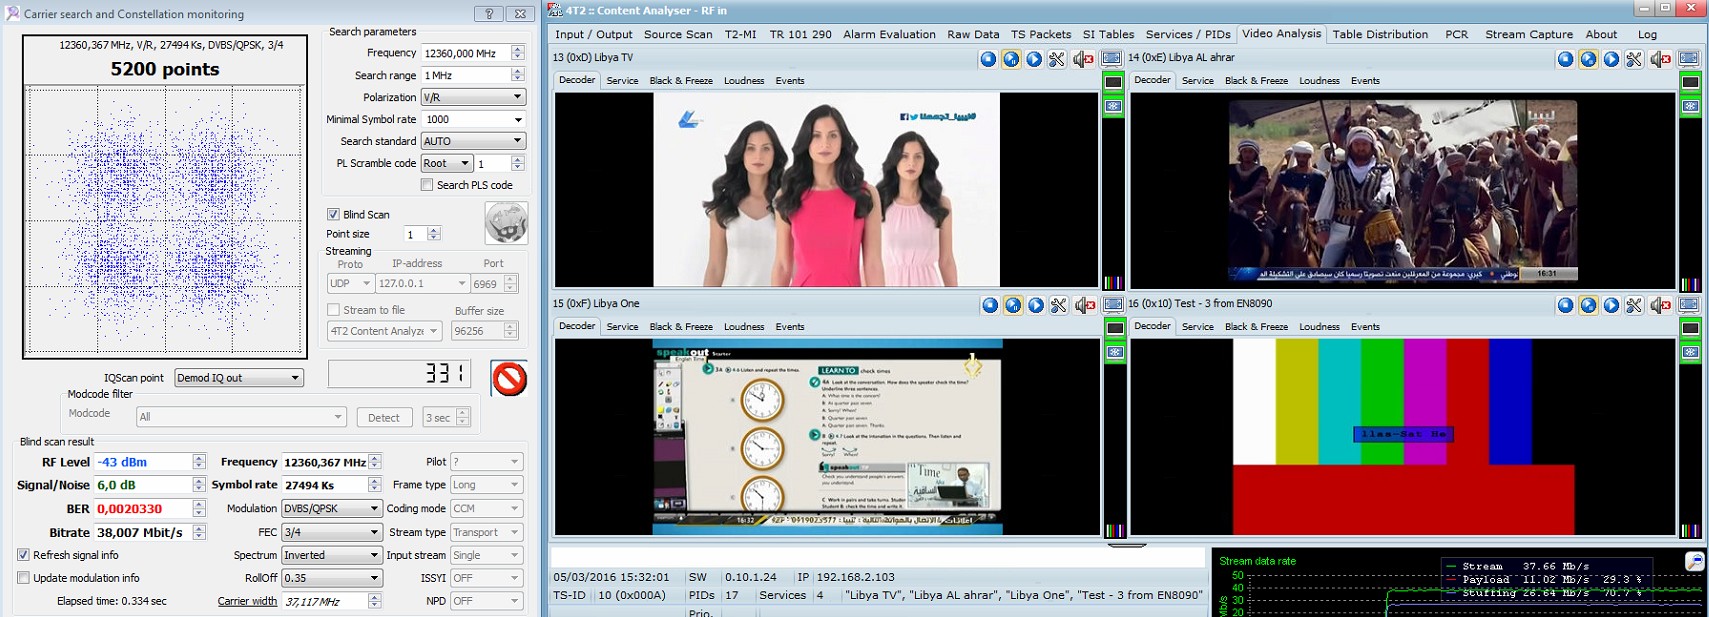Screen dimensions: 1709x617
Task: Open fullscreen display for Libya TV
Action: click(x=1112, y=59)
